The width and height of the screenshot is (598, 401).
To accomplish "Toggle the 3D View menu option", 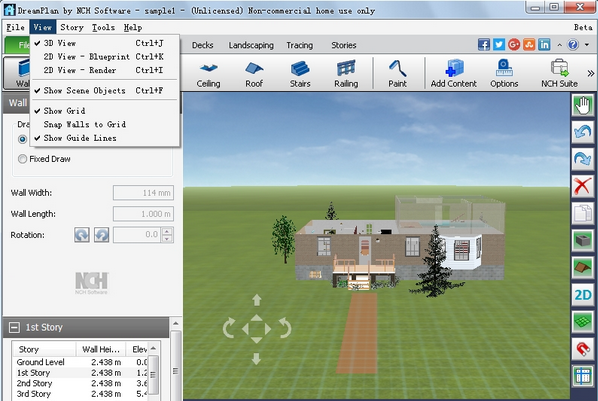I will click(x=104, y=43).
